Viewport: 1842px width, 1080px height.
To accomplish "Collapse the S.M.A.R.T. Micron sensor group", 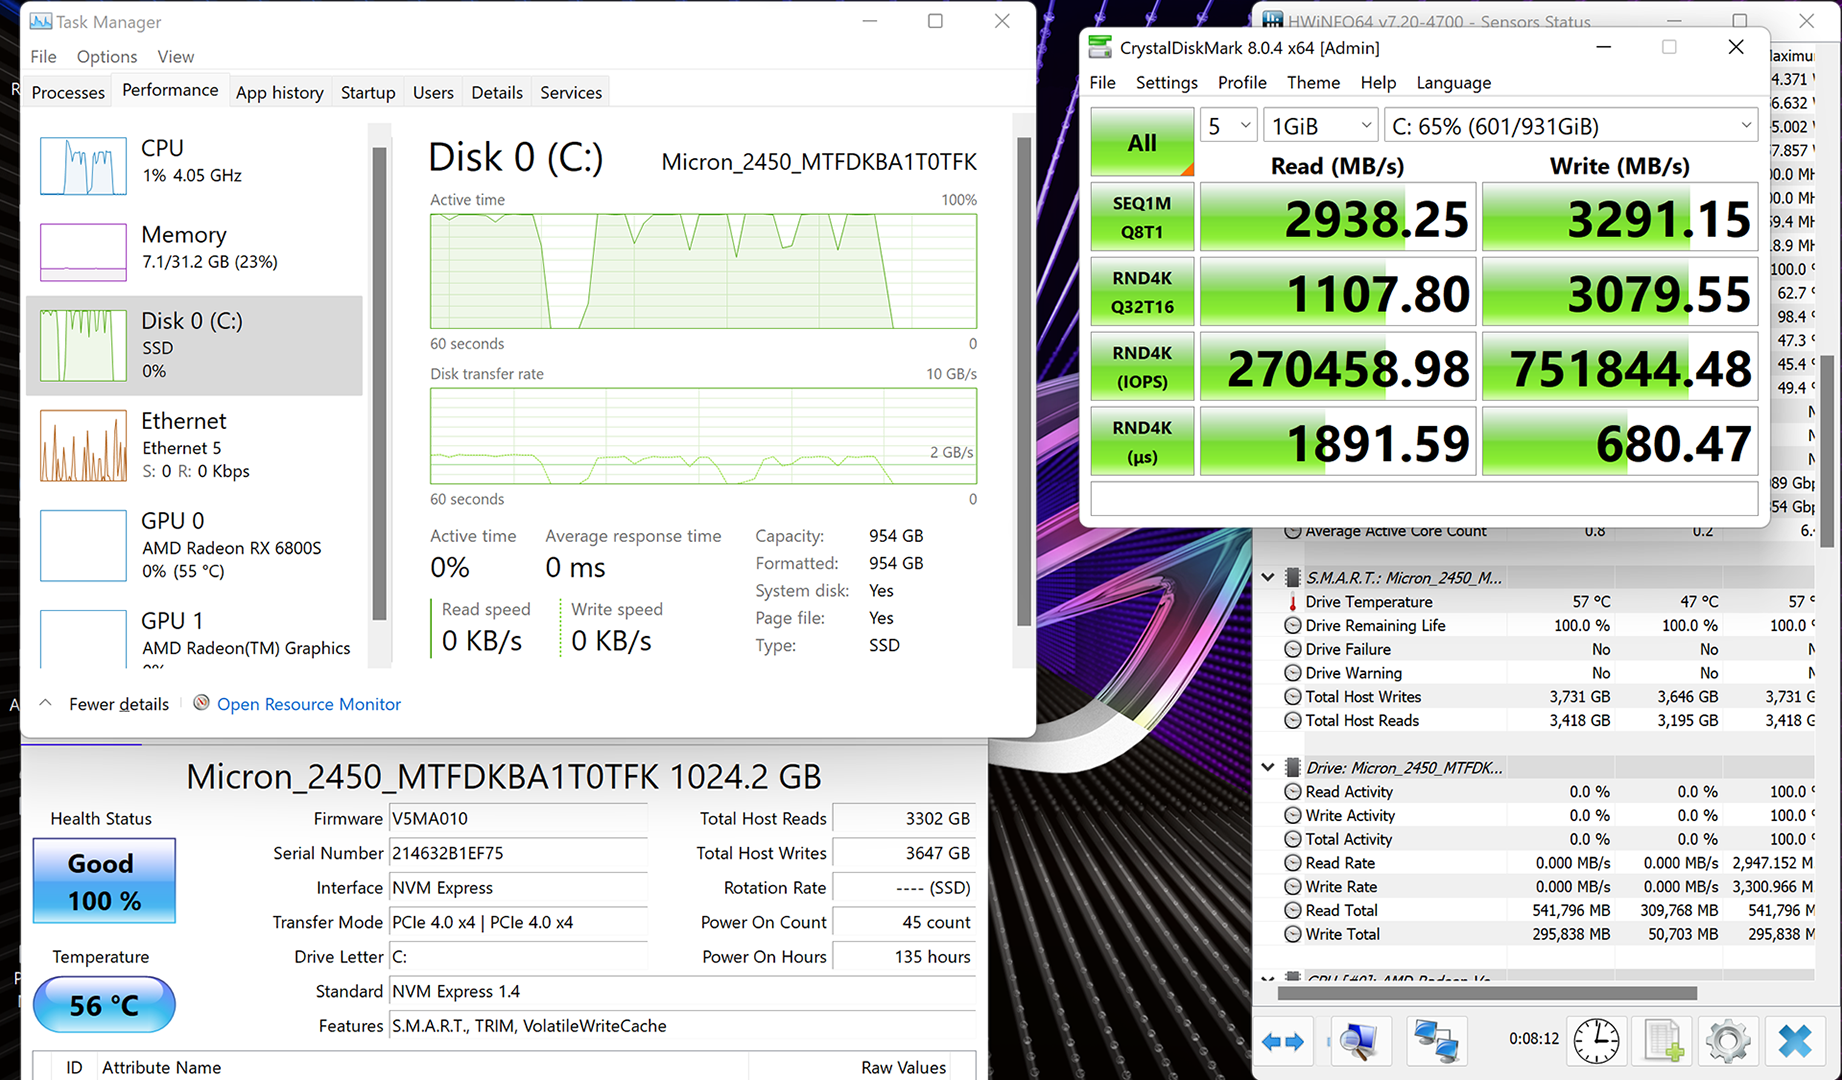I will coord(1268,577).
